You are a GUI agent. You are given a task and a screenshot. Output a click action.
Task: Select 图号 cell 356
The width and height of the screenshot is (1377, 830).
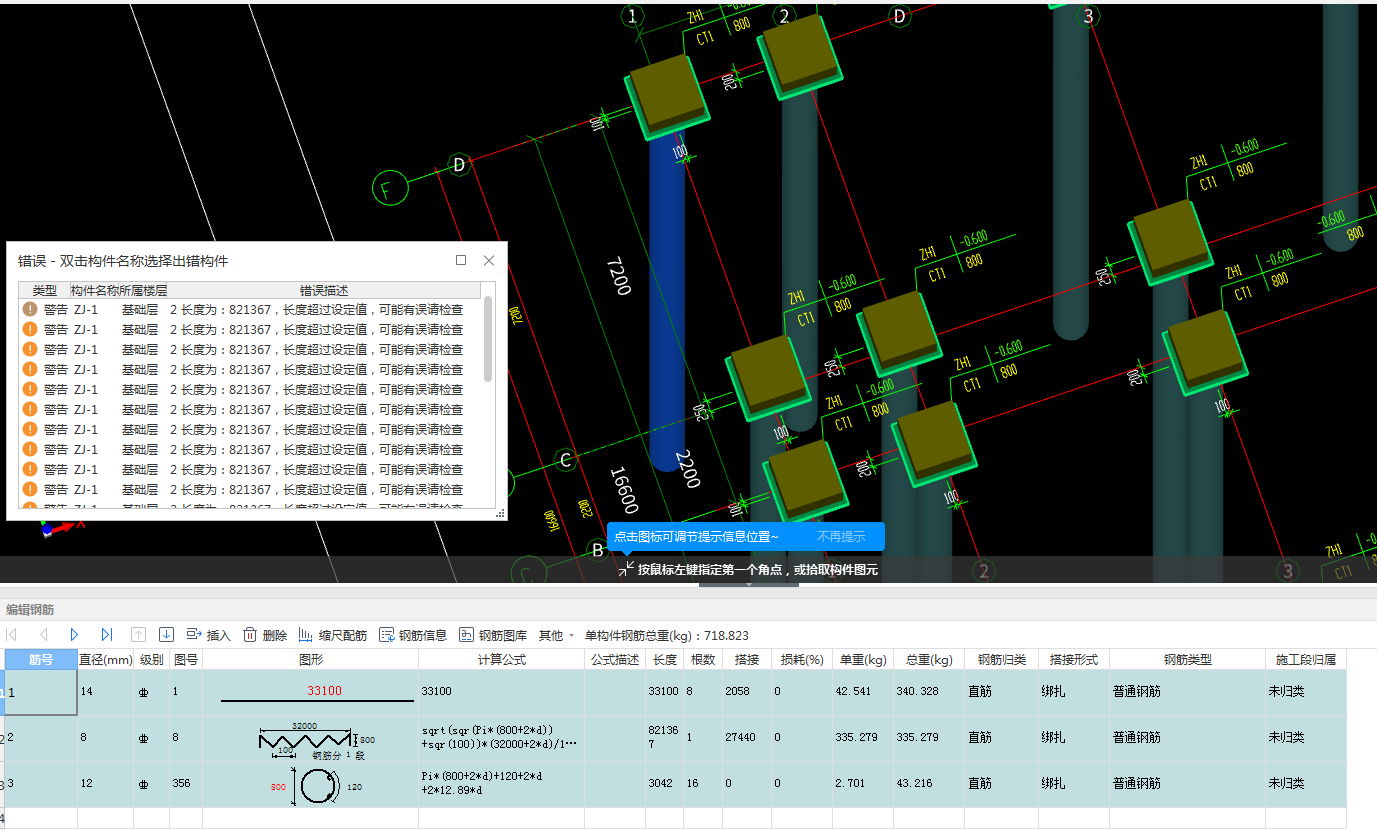coord(186,784)
